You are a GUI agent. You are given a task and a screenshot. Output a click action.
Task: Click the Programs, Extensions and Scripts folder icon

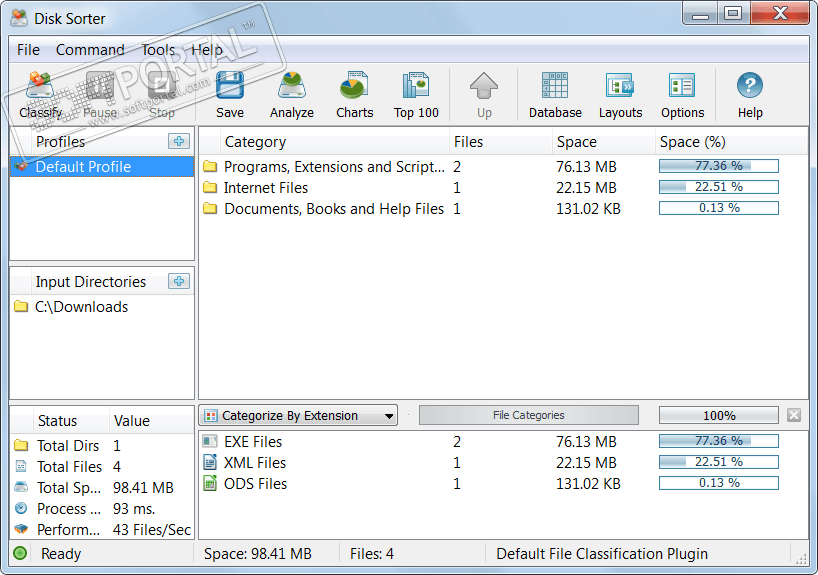click(210, 166)
